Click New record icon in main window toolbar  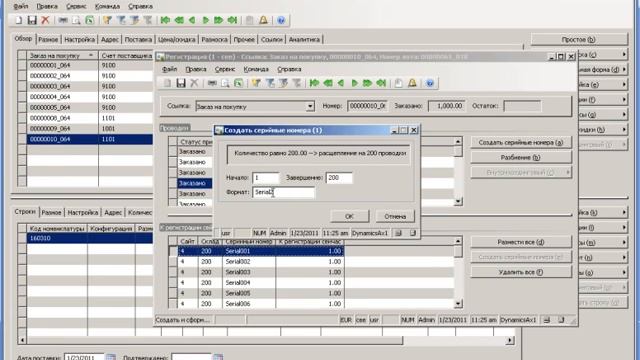[19, 20]
